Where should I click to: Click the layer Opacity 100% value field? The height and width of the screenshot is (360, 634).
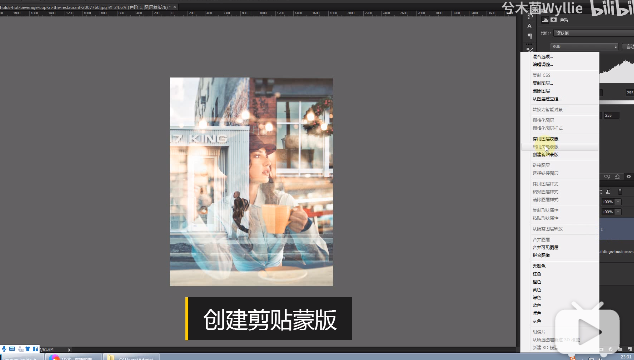click(608, 201)
